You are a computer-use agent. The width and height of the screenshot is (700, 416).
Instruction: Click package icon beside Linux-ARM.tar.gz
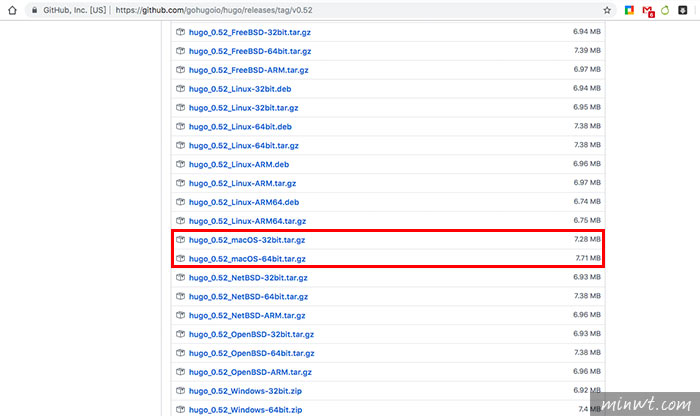click(x=180, y=183)
